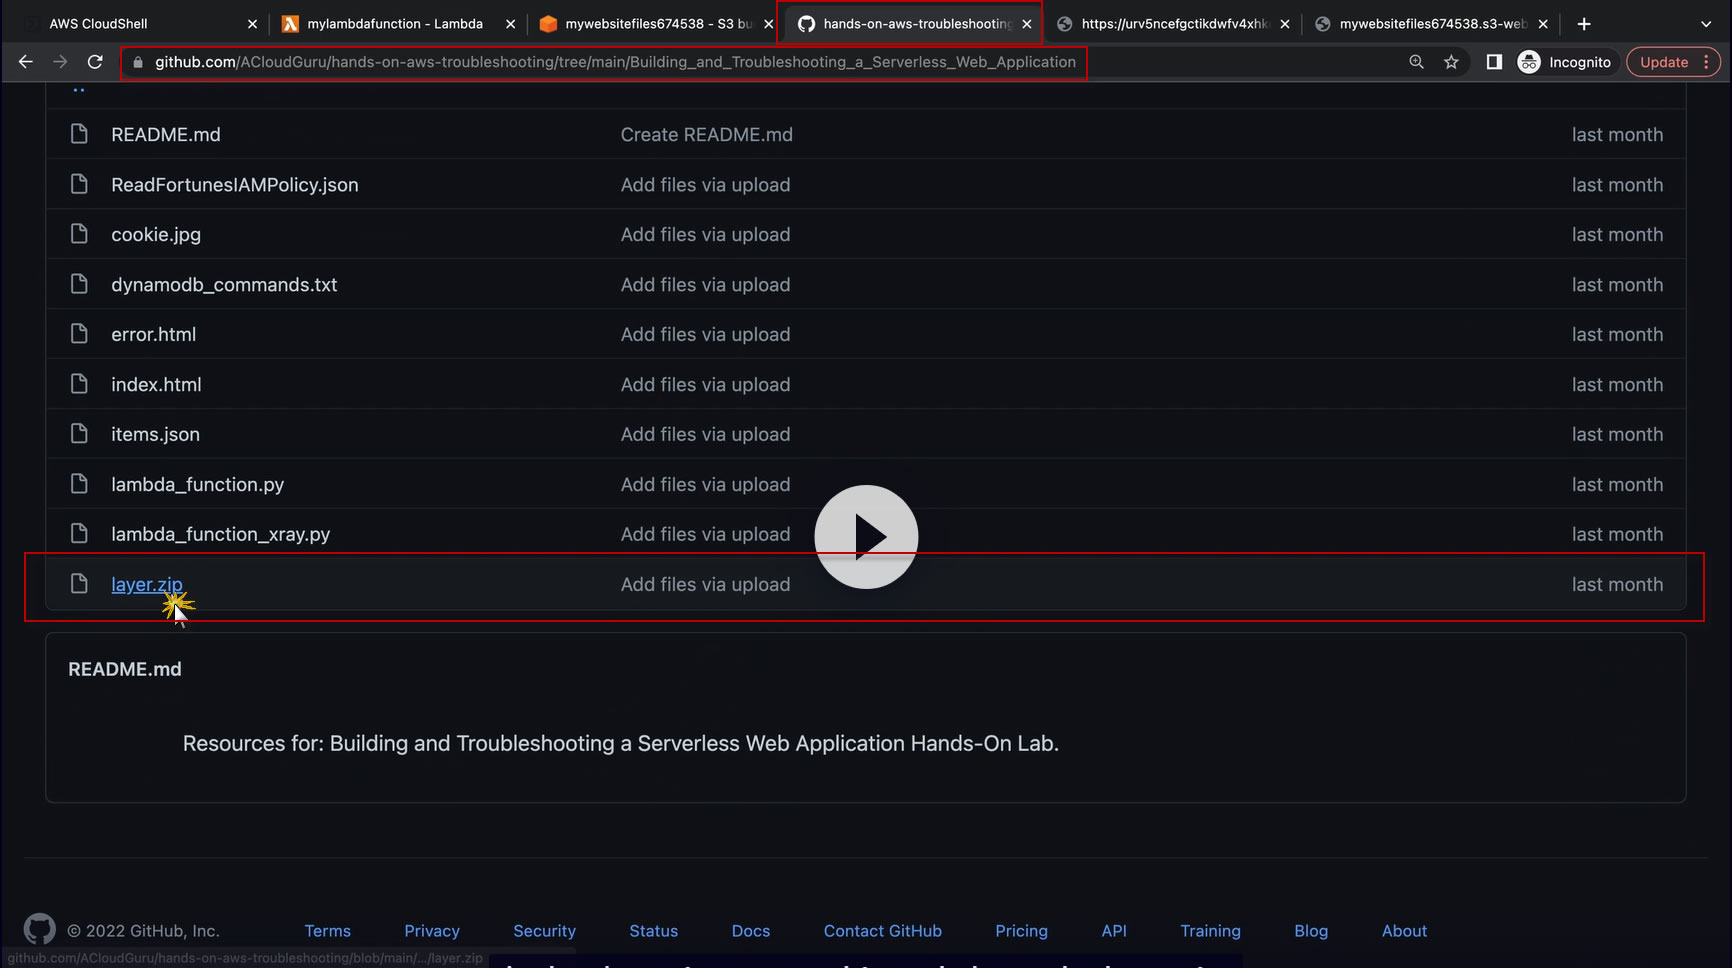This screenshot has height=968, width=1732.
Task: Expand the tab search dropdown
Action: (x=1706, y=24)
